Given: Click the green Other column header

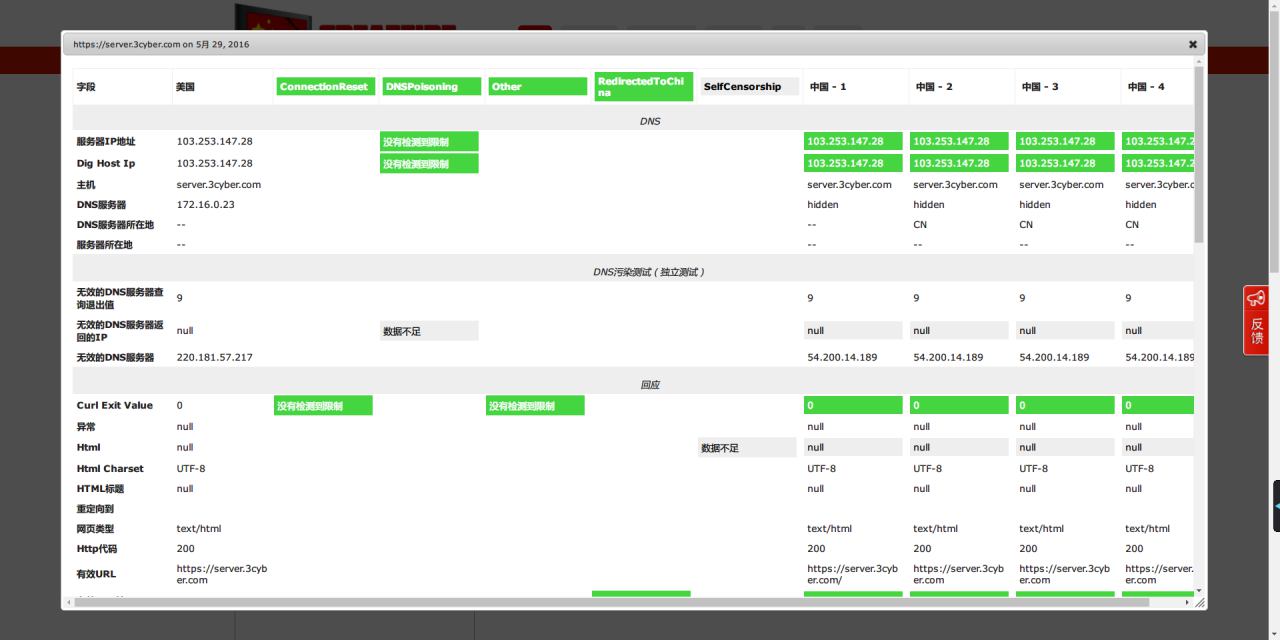Looking at the screenshot, I should tap(537, 87).
